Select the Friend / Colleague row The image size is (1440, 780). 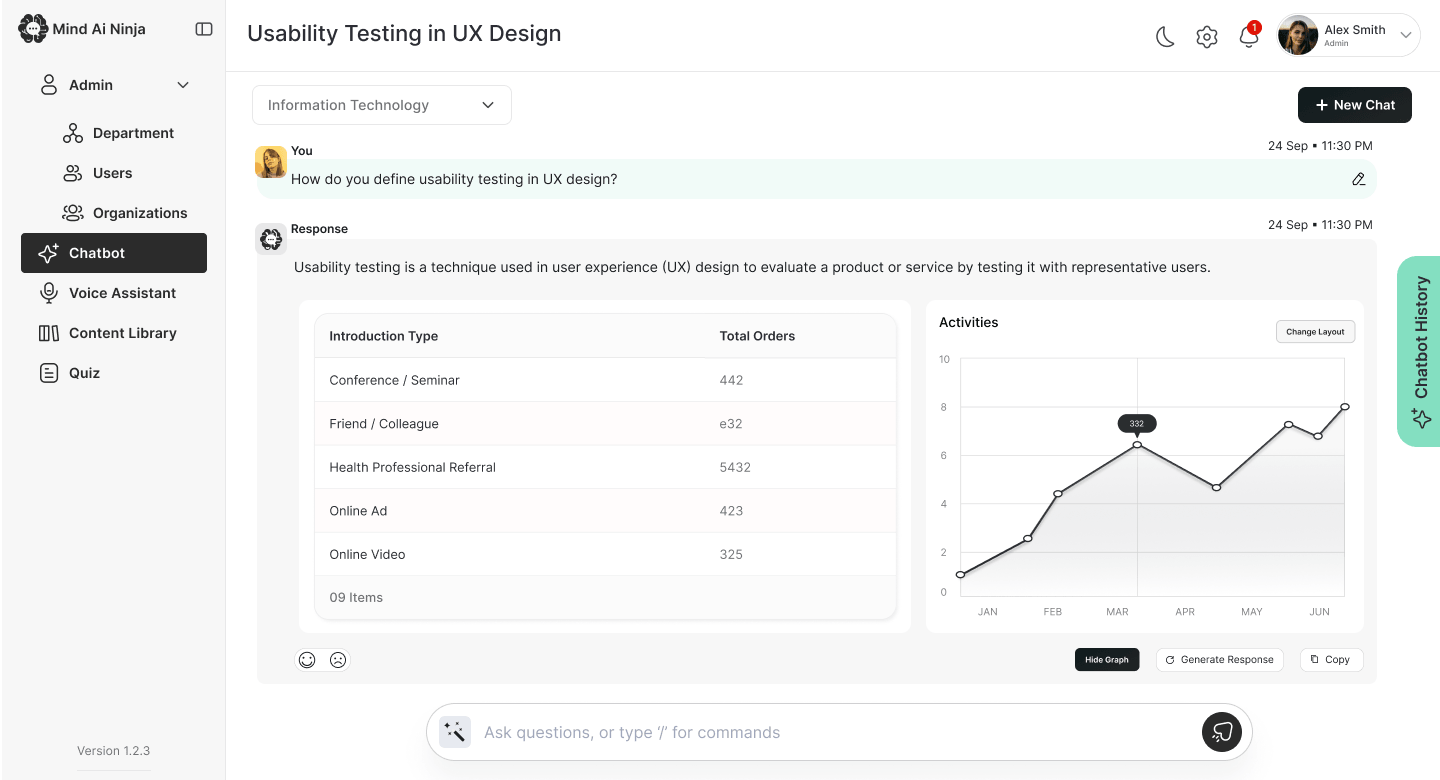click(x=605, y=424)
